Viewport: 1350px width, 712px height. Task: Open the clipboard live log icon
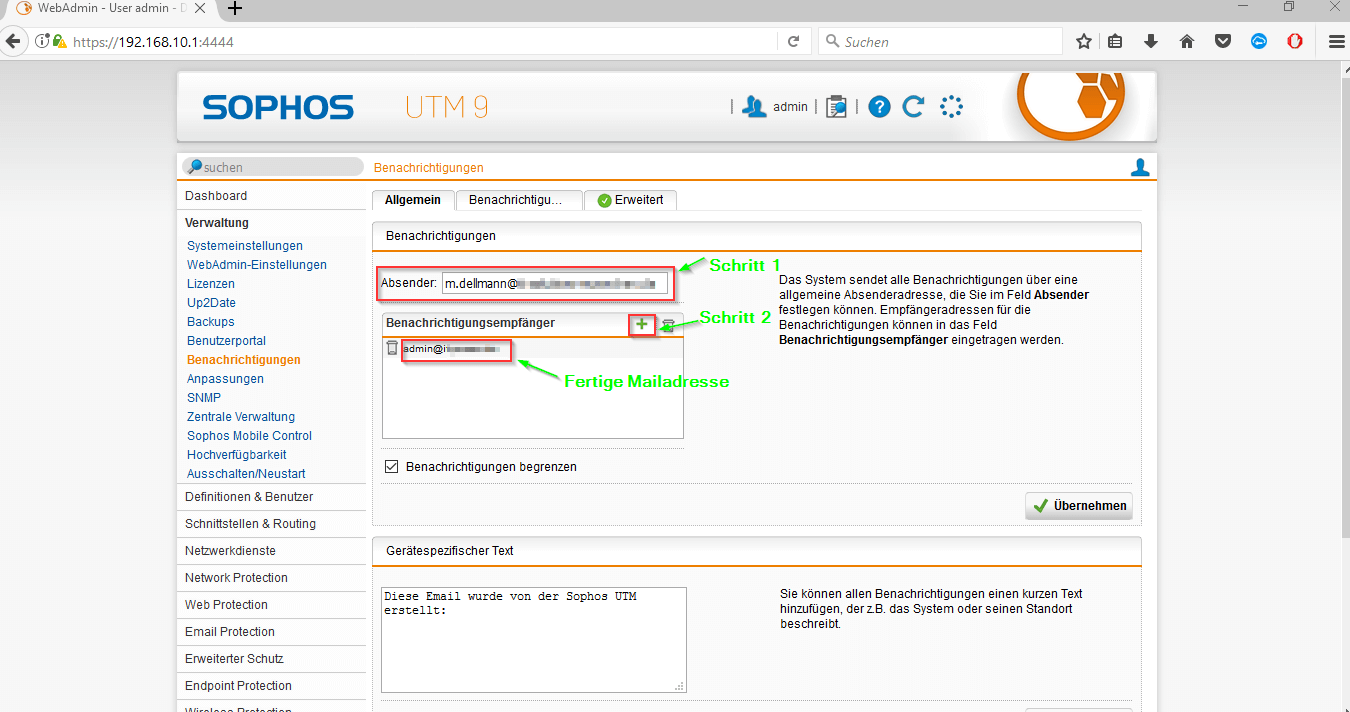836,107
